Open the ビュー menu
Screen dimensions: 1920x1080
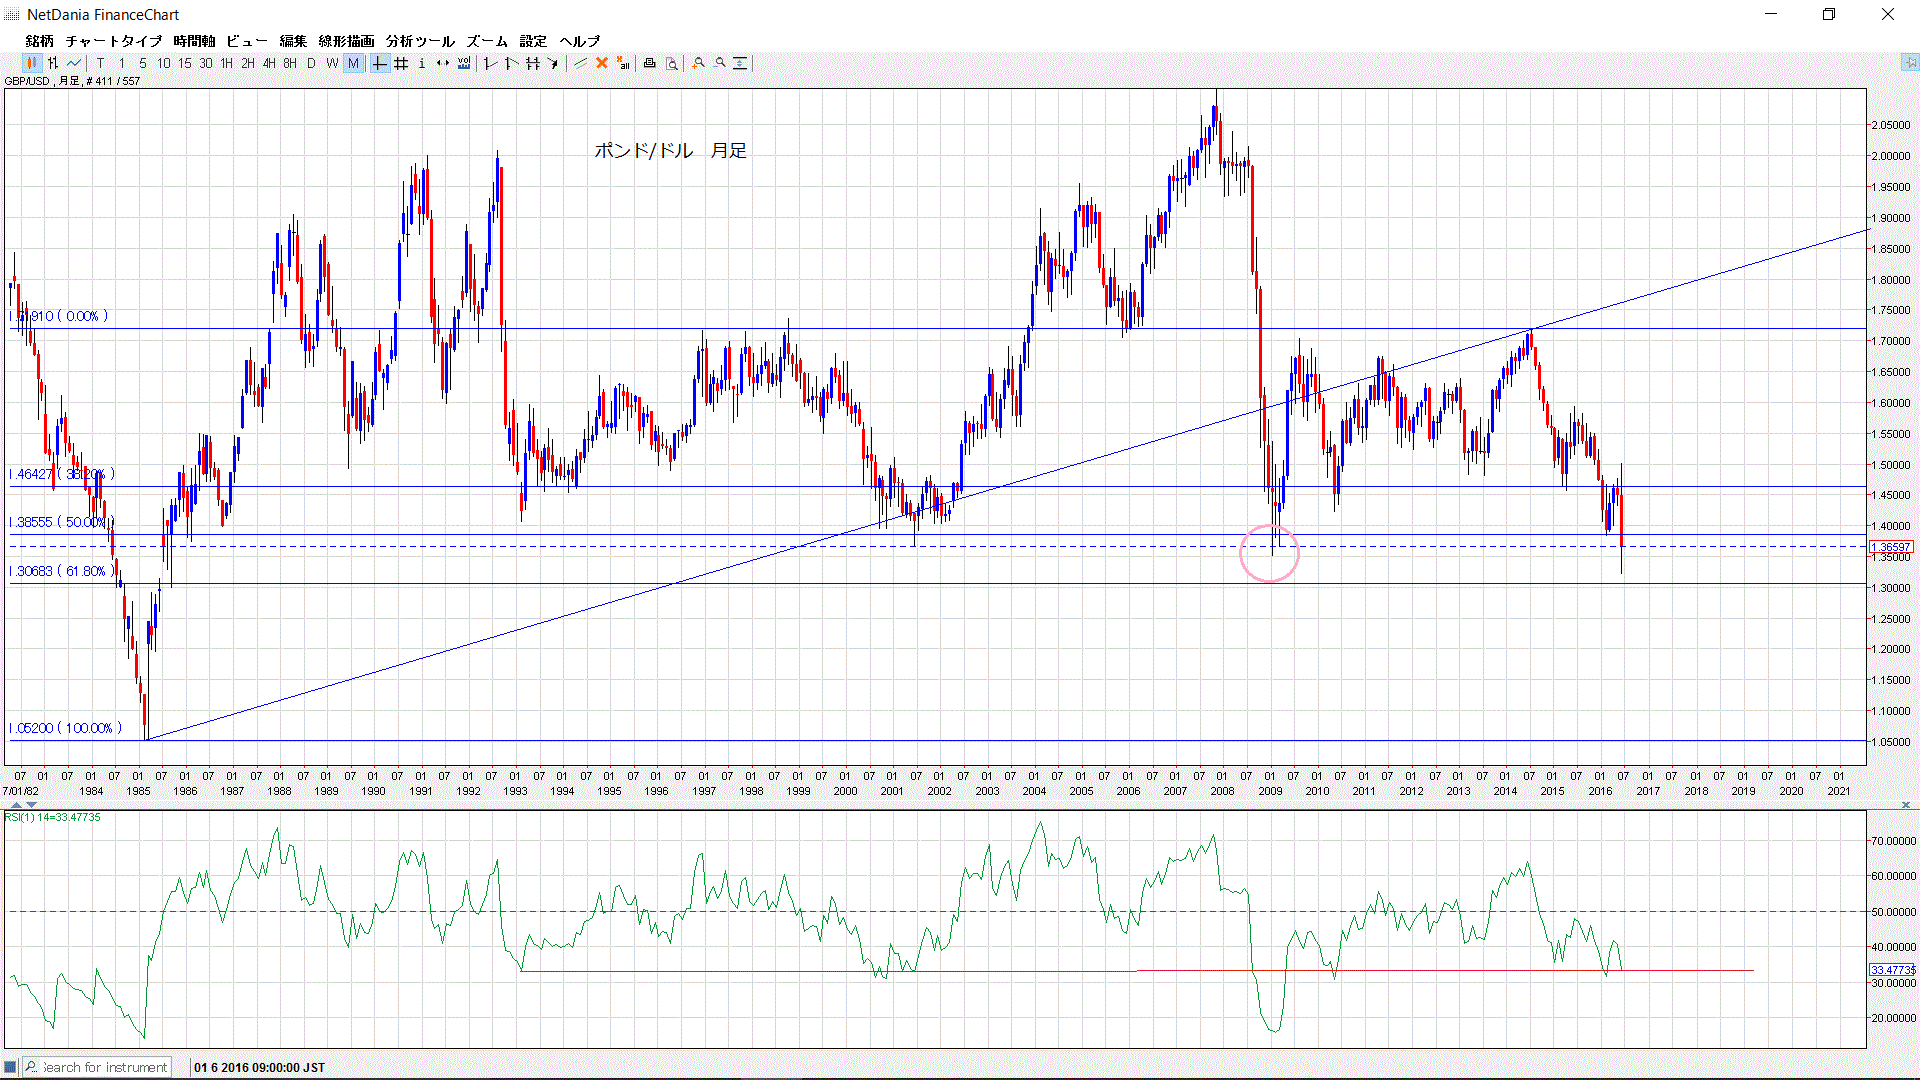(x=247, y=41)
